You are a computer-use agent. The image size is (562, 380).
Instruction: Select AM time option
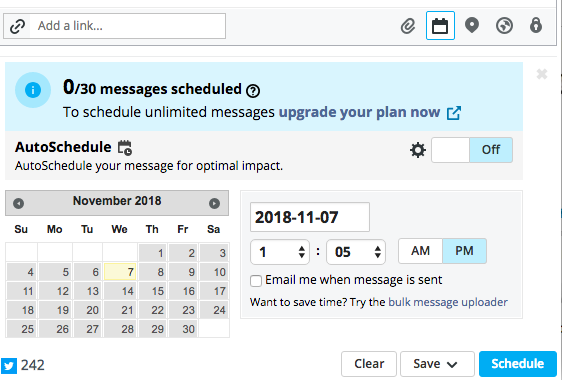420,251
